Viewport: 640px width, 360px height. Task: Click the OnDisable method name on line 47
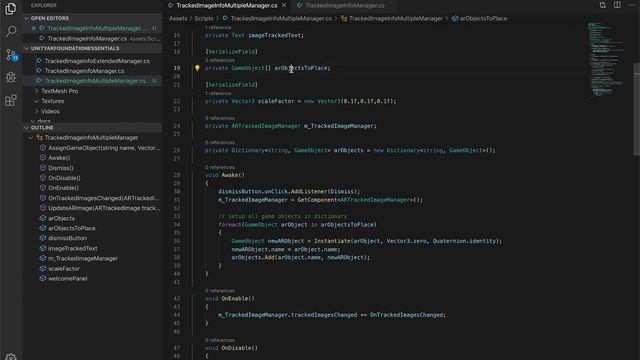click(236, 348)
